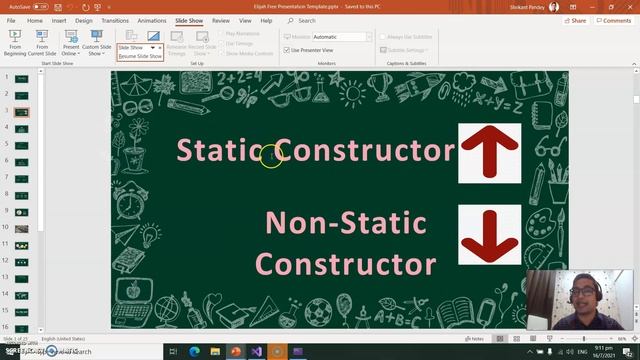
Task: Click English (United States) language indicator
Action: click(x=63, y=339)
